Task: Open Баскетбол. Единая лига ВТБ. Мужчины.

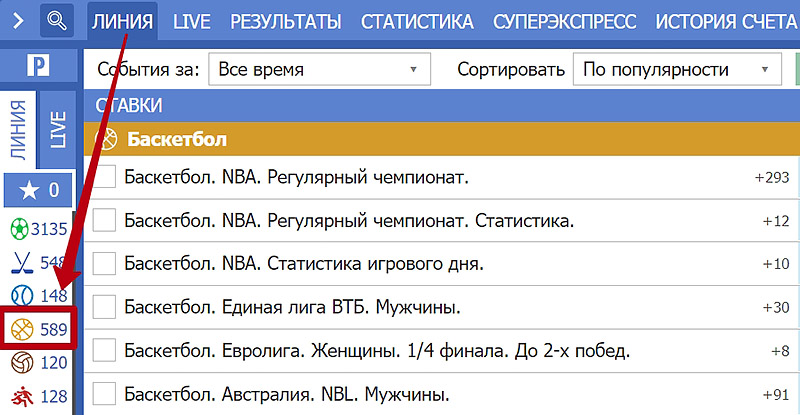Action: (x=292, y=307)
